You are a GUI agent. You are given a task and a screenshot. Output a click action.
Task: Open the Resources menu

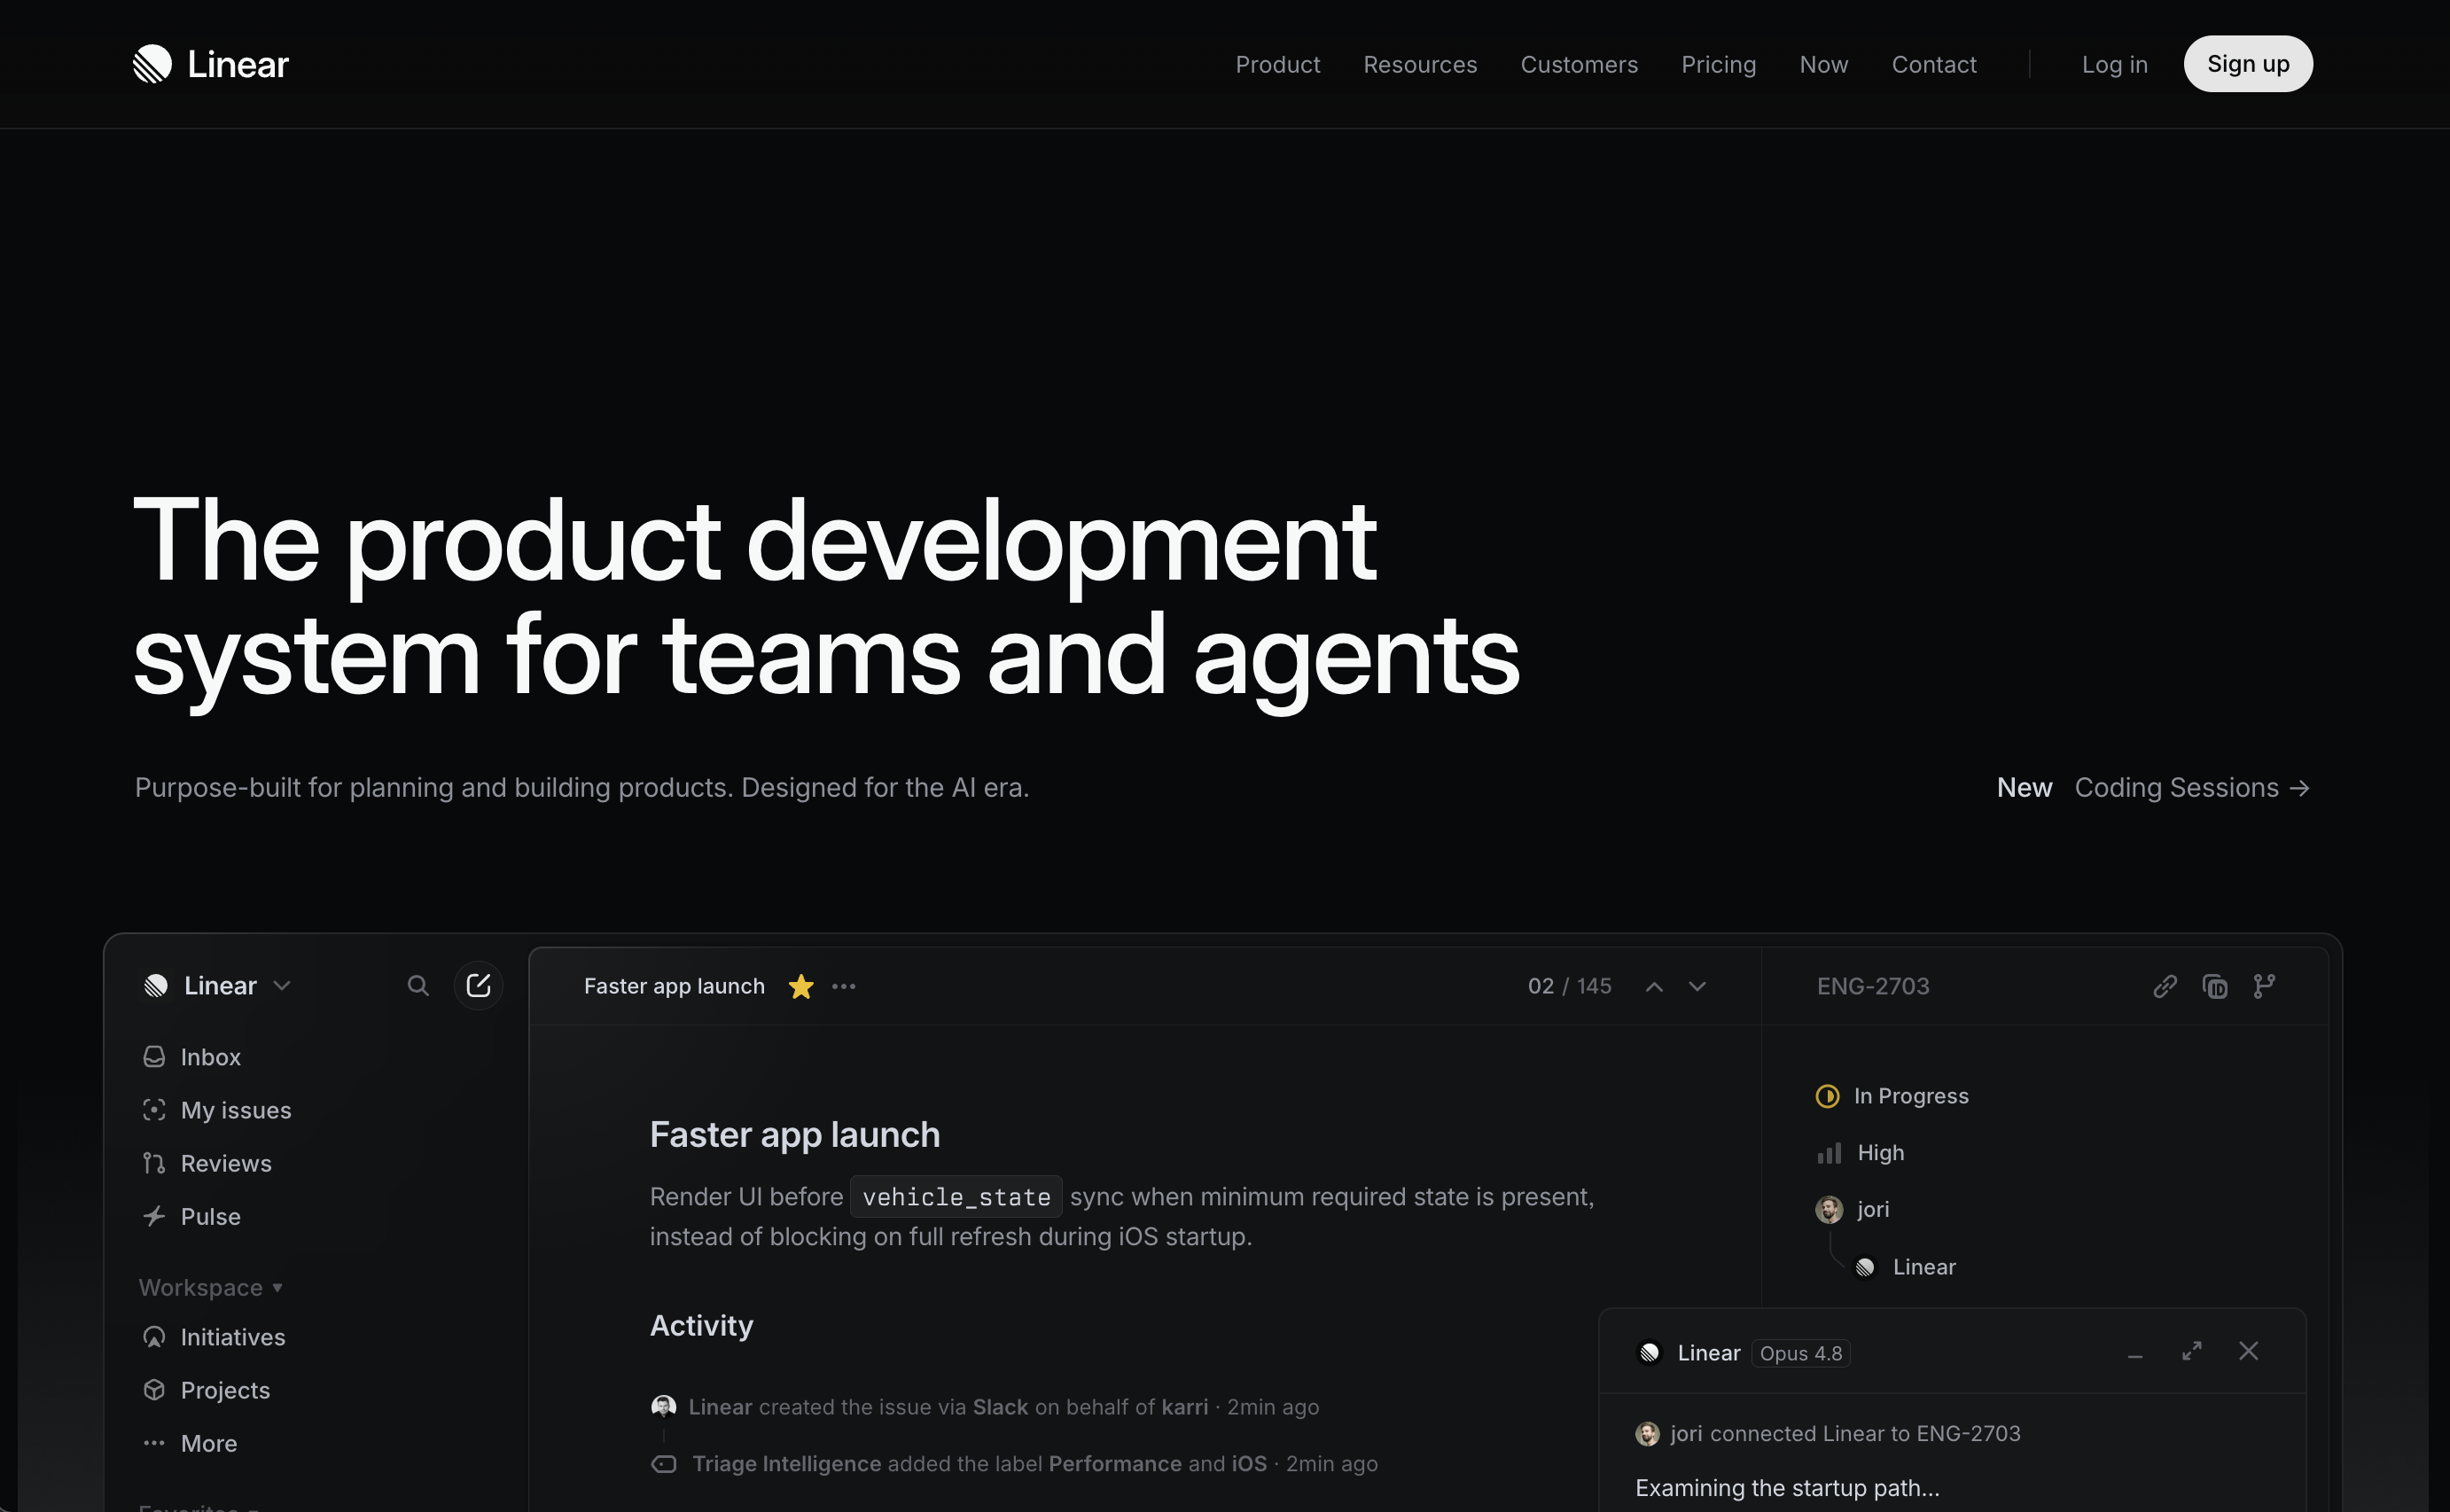pos(1419,64)
